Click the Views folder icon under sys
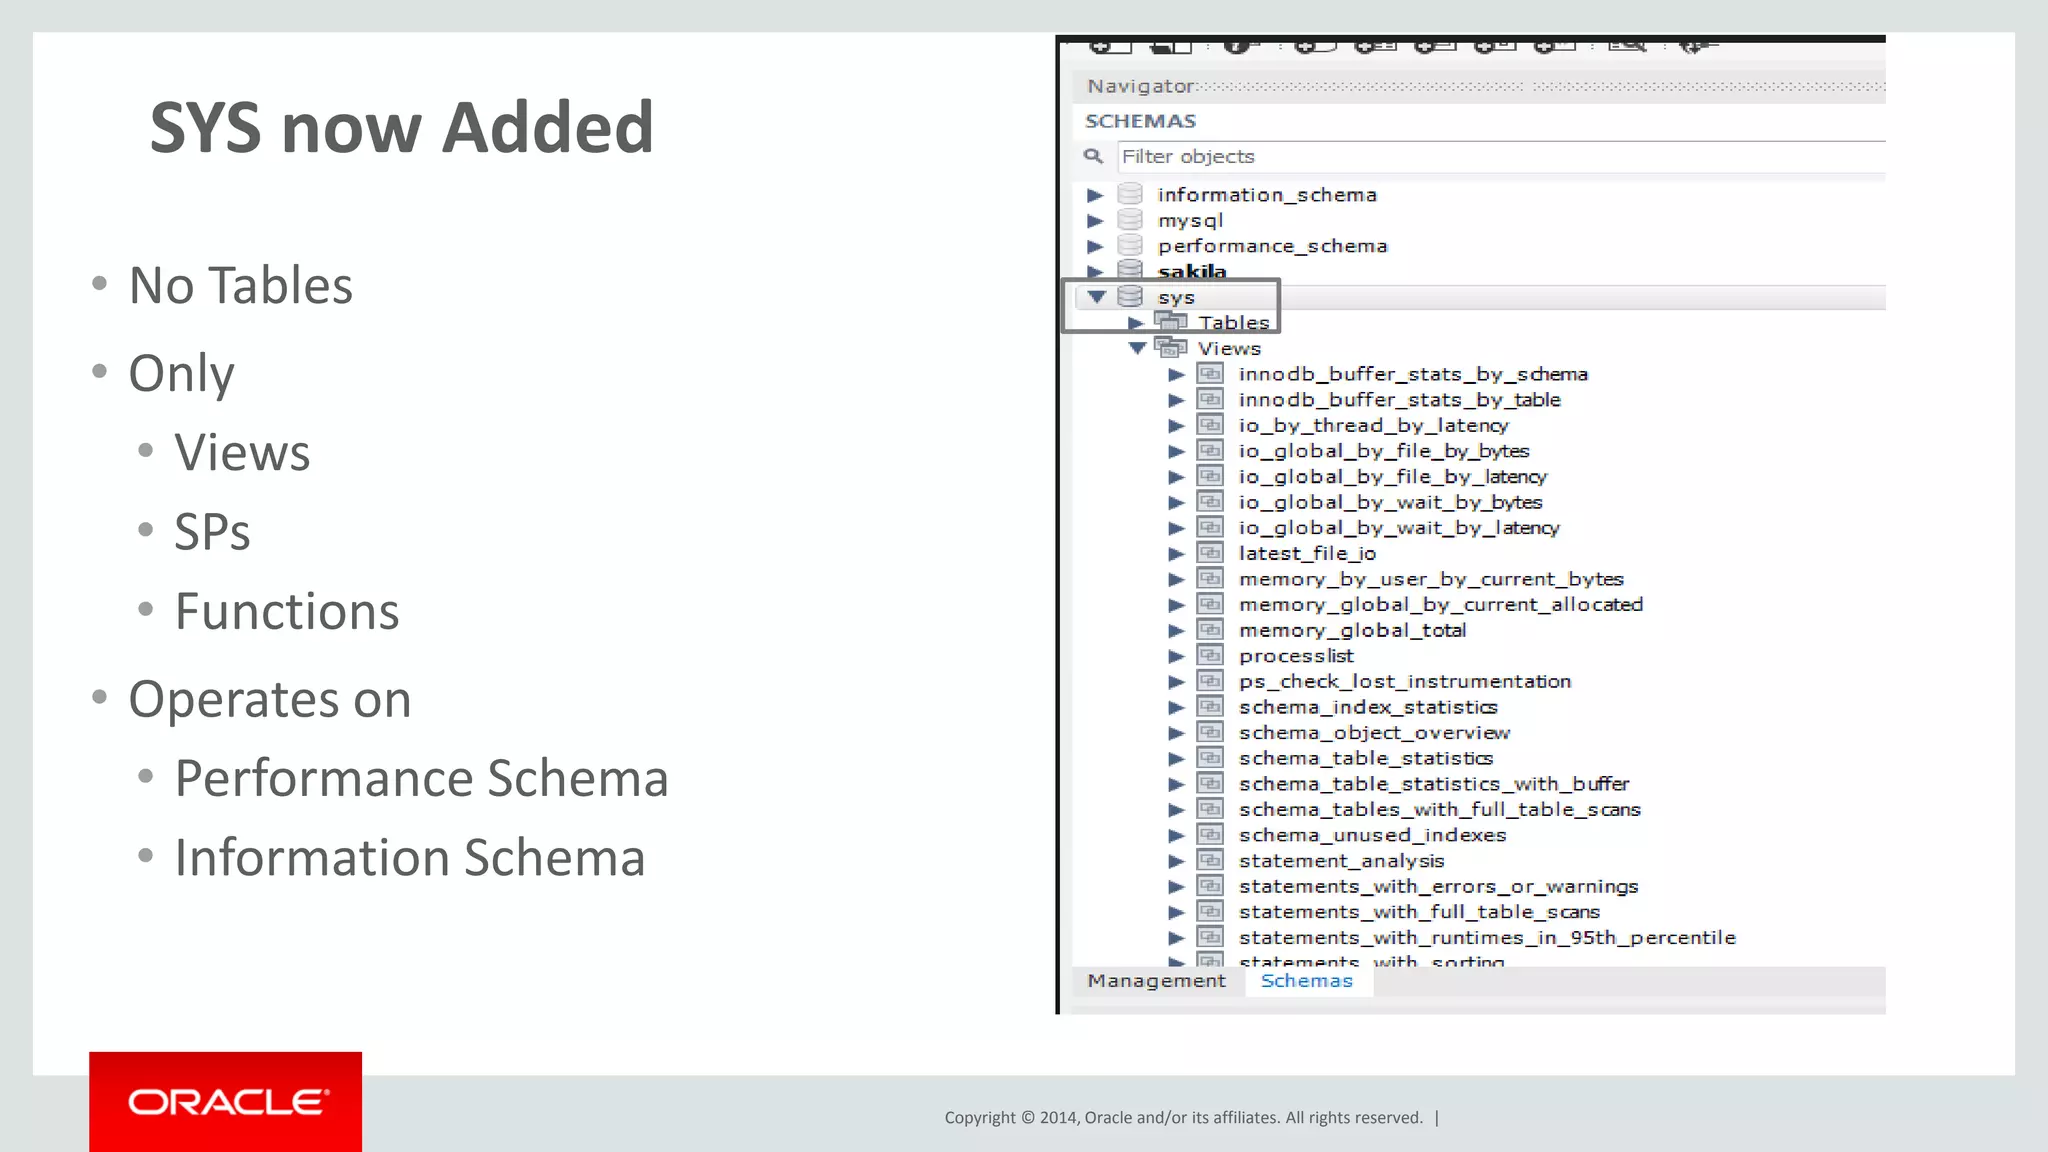The image size is (2048, 1152). pyautogui.click(x=1171, y=347)
